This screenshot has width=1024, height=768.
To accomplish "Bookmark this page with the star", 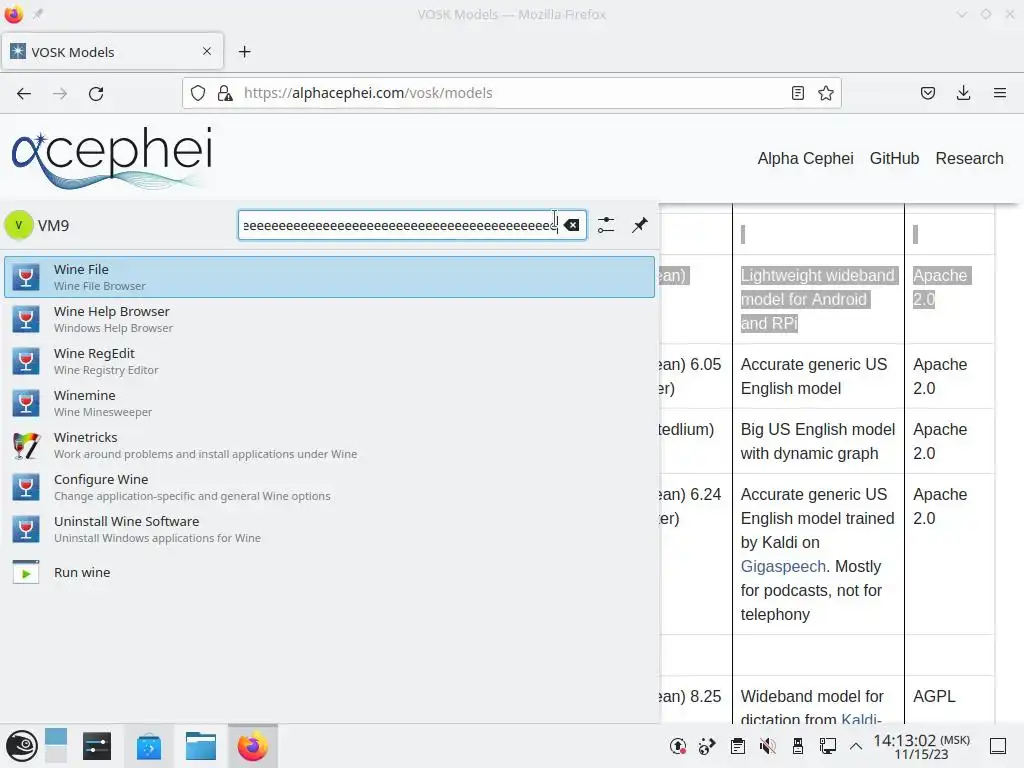I will click(x=826, y=93).
